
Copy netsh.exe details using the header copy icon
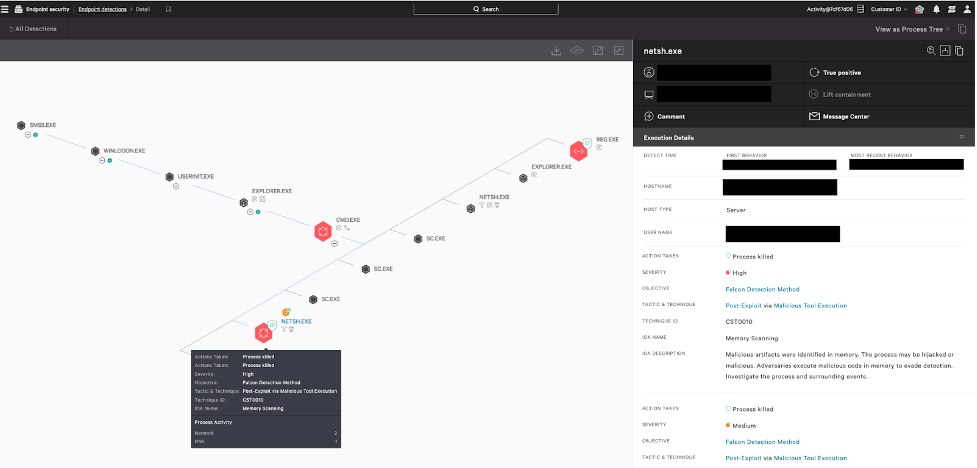(960, 51)
